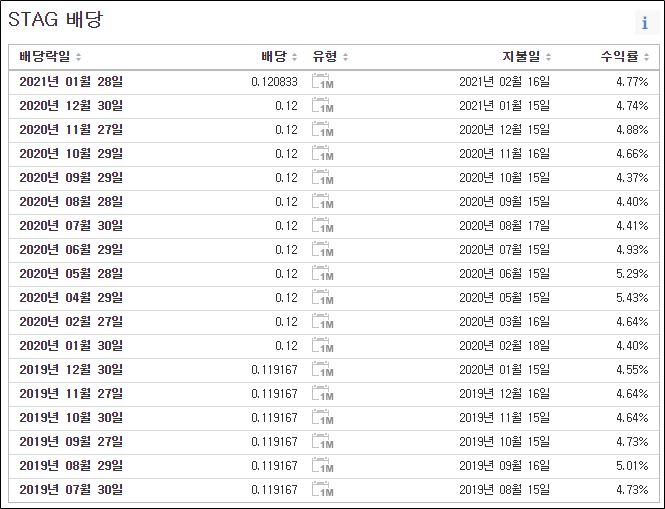The height and width of the screenshot is (509, 665).
Task: Click payment date 2021년 02월 16일
Action: [x=504, y=81]
